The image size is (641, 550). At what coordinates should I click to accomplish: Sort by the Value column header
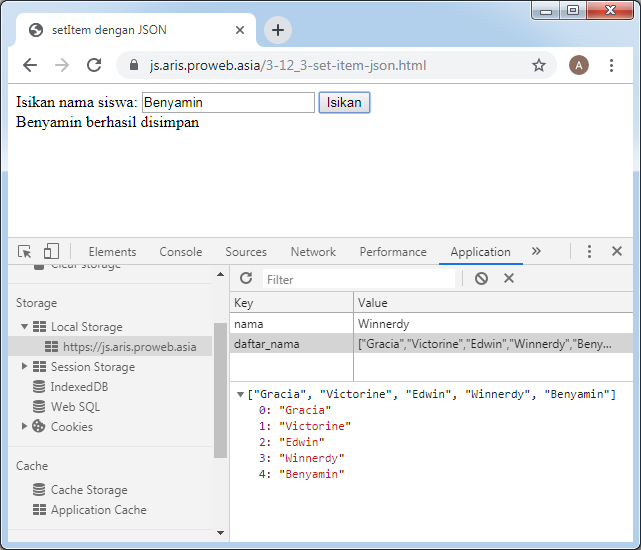[493, 303]
